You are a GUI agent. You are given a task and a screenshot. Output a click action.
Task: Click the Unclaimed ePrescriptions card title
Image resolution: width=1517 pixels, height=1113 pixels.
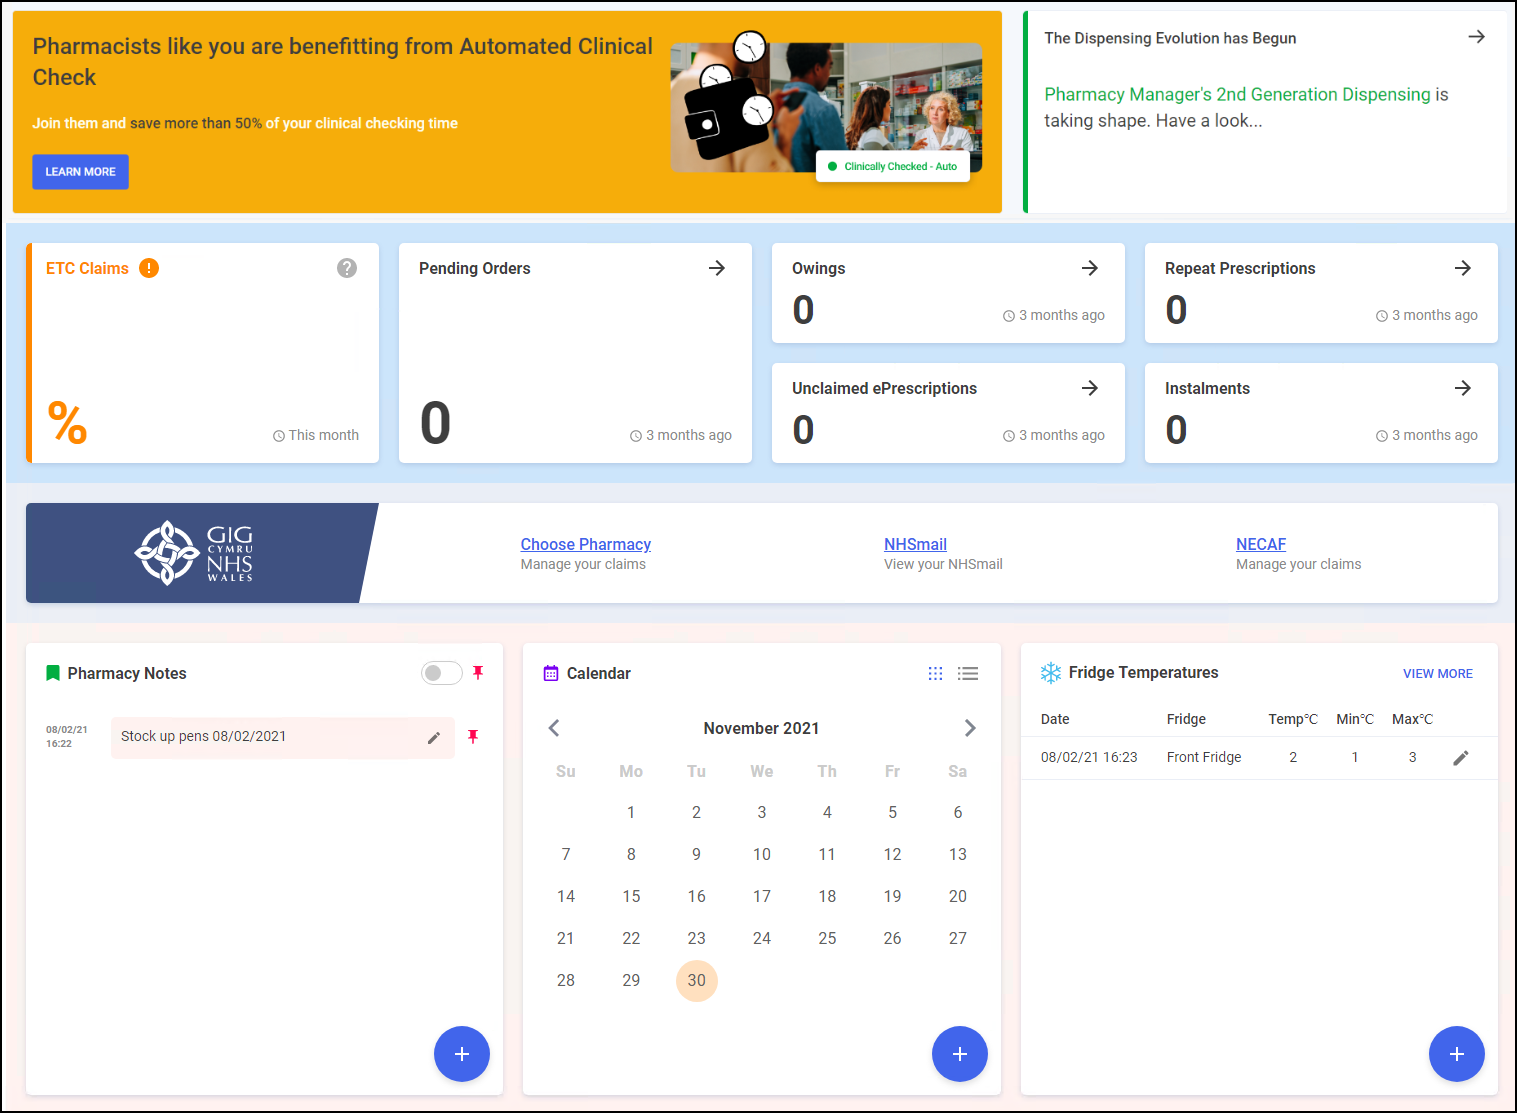click(x=885, y=388)
